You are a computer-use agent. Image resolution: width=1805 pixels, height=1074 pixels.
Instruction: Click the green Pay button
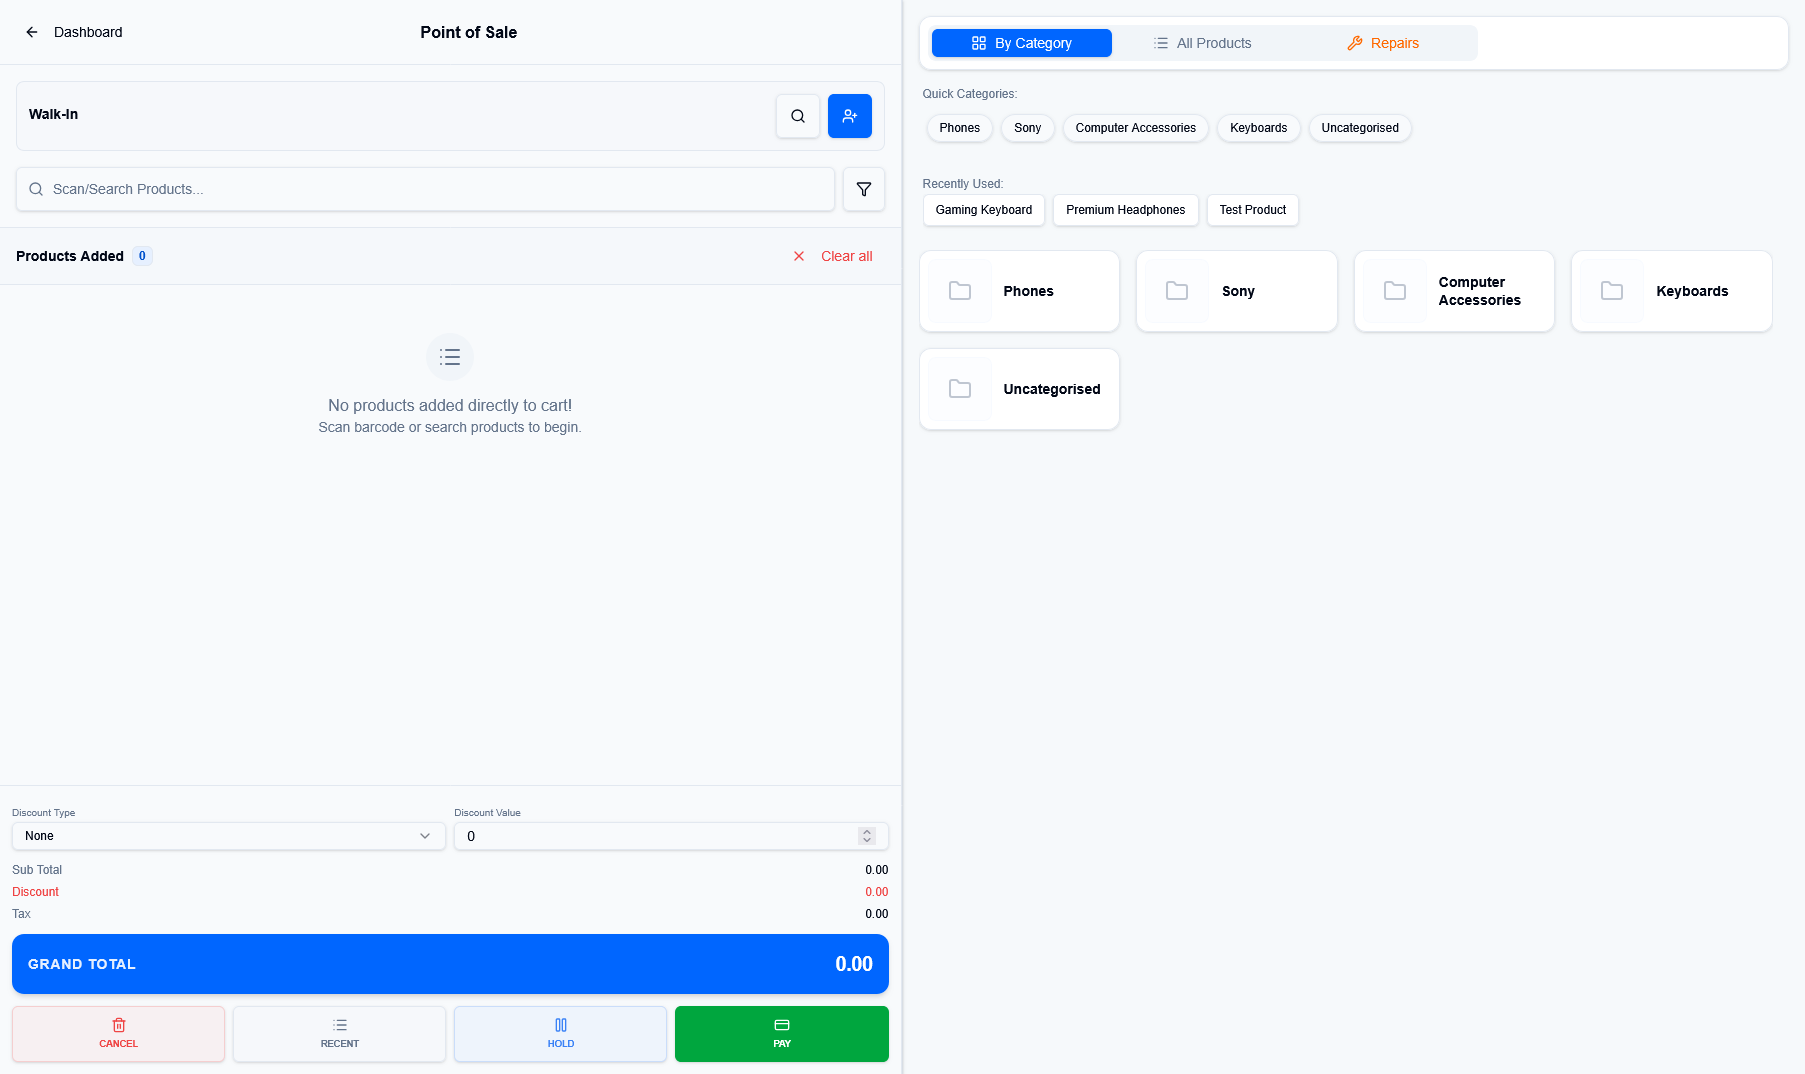(x=782, y=1034)
